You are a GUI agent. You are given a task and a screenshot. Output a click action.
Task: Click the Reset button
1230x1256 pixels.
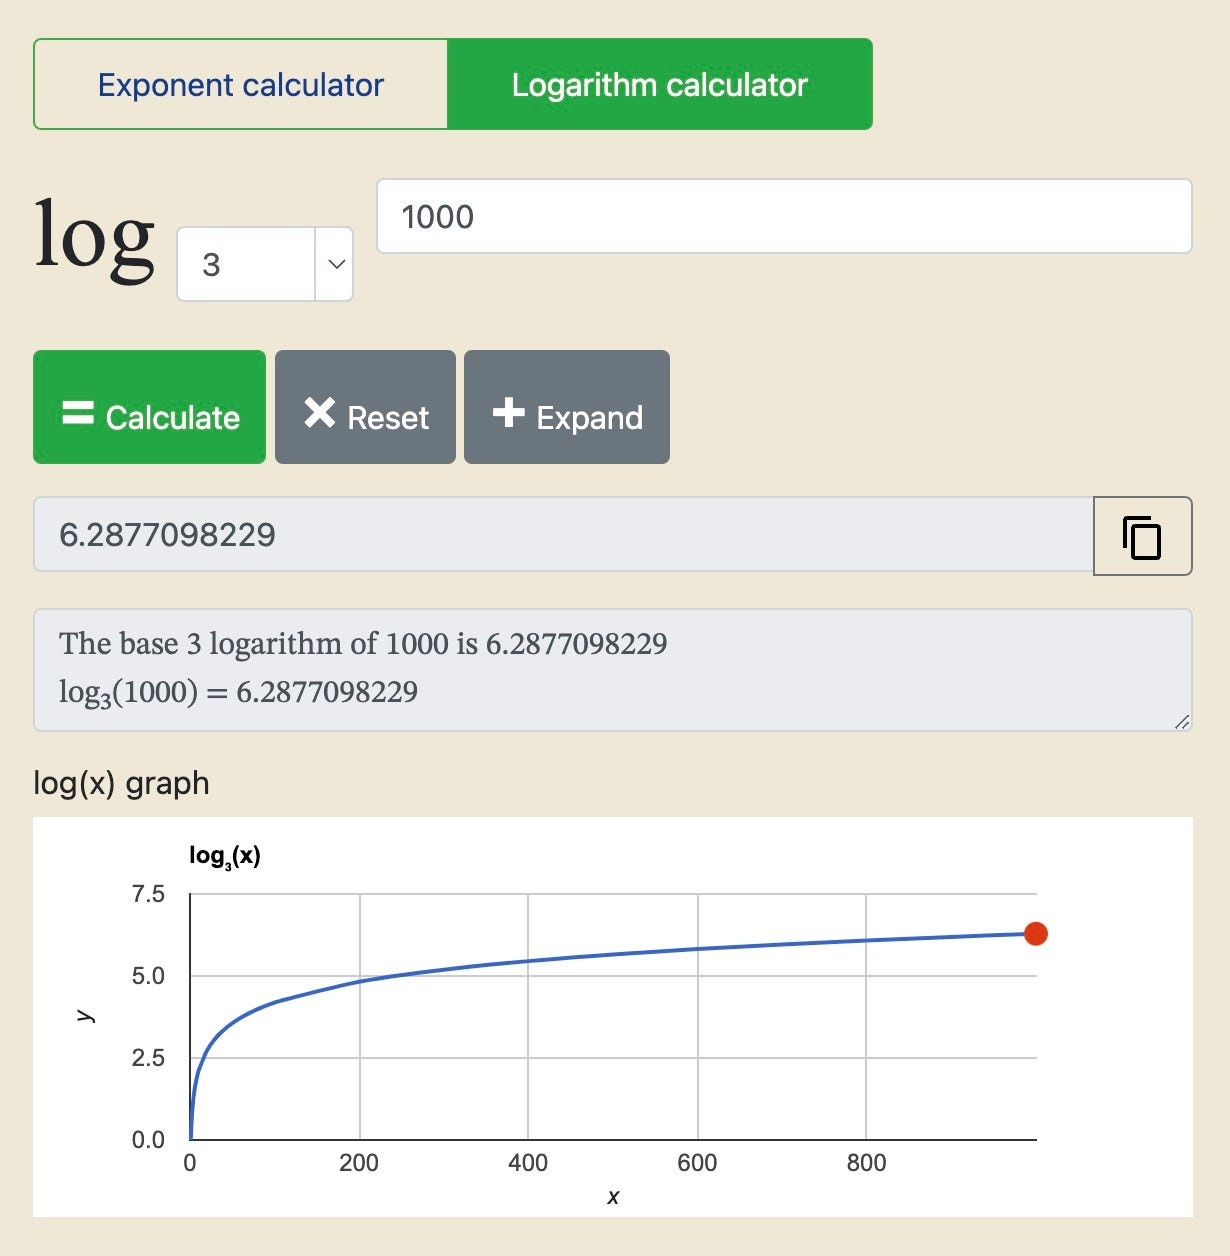pos(365,407)
